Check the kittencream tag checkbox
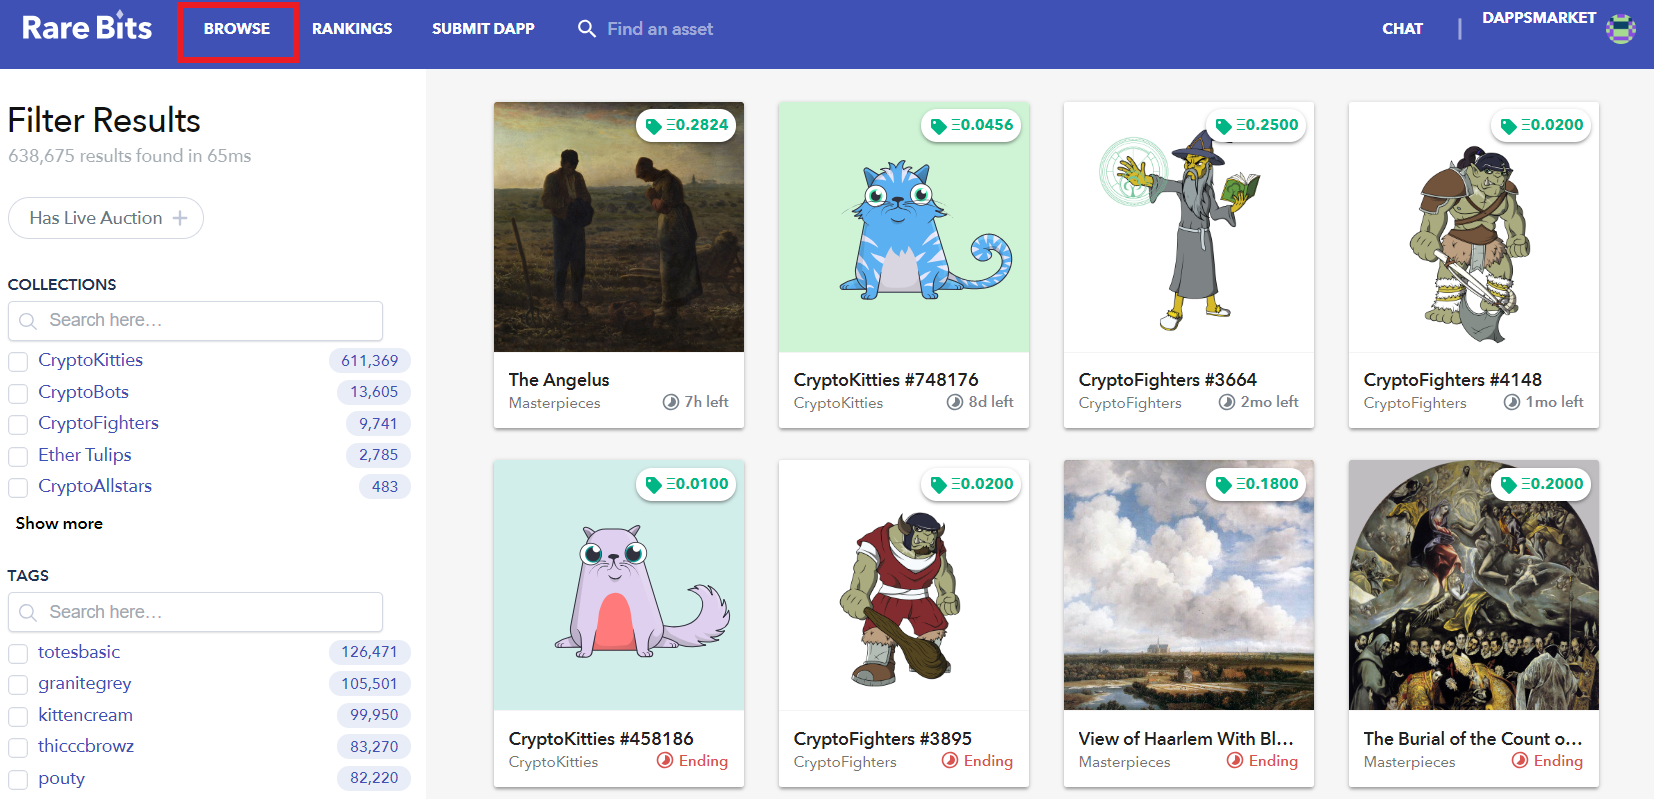The image size is (1654, 799). pyautogui.click(x=18, y=716)
